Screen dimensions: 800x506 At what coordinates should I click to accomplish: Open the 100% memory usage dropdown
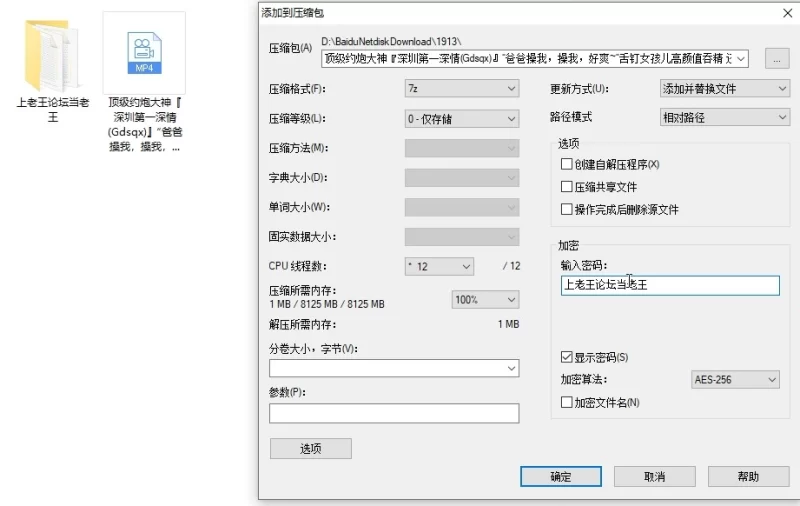485,299
